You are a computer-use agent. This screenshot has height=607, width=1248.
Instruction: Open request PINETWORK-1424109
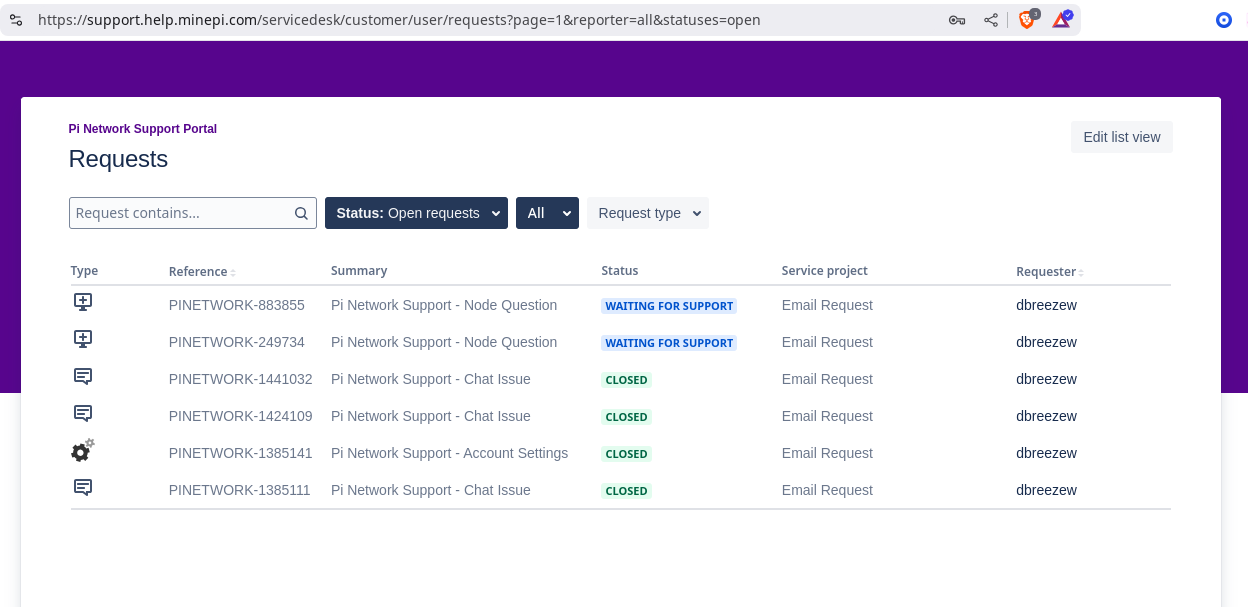point(241,416)
